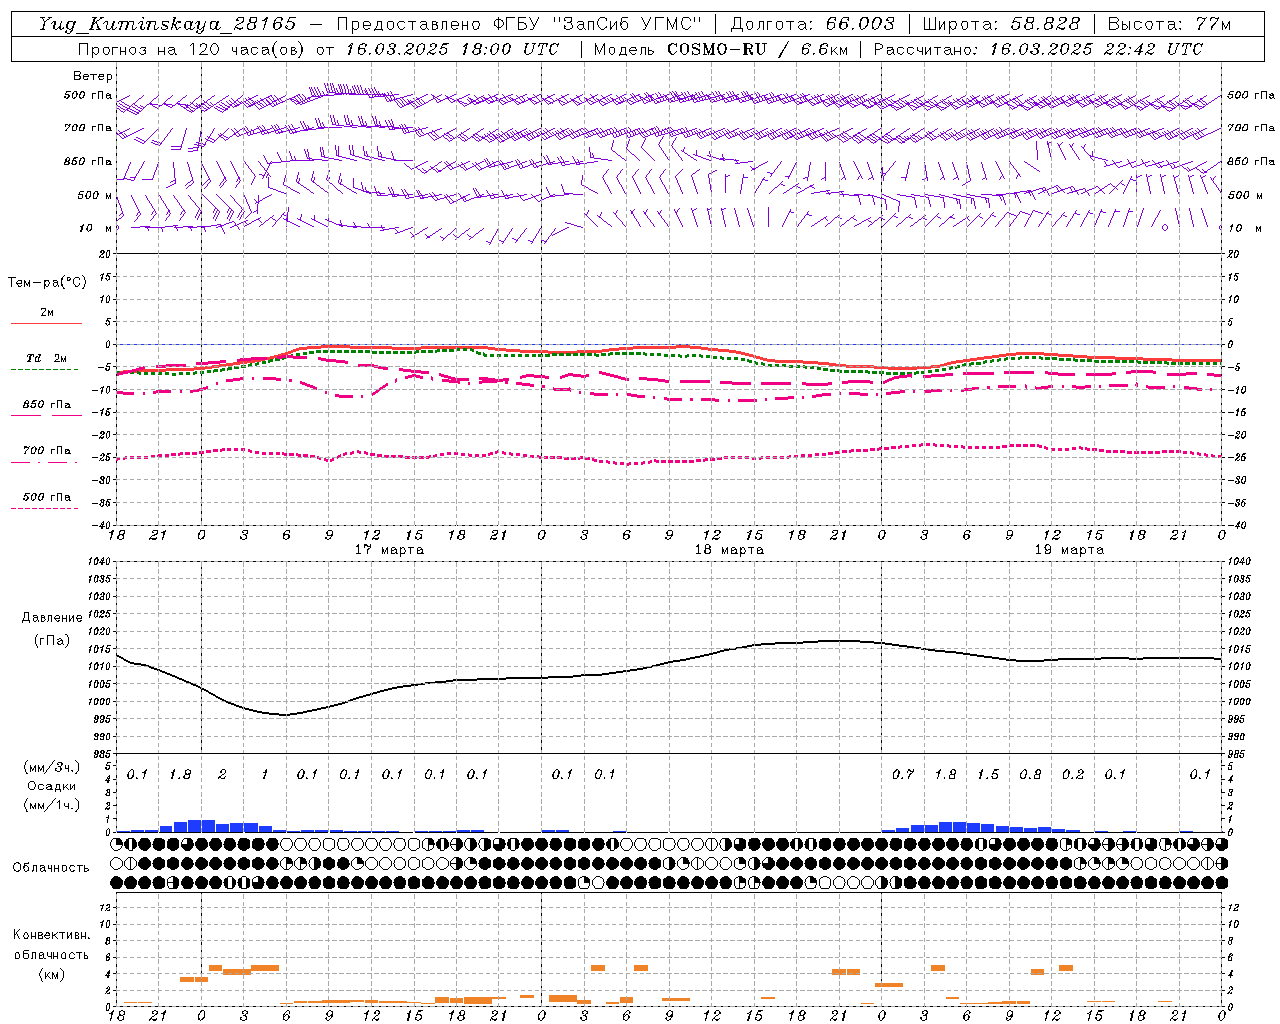Click the Тем-ра(°C) axis title
Viewport: 1280px width, 1024px height.
pos(47,283)
